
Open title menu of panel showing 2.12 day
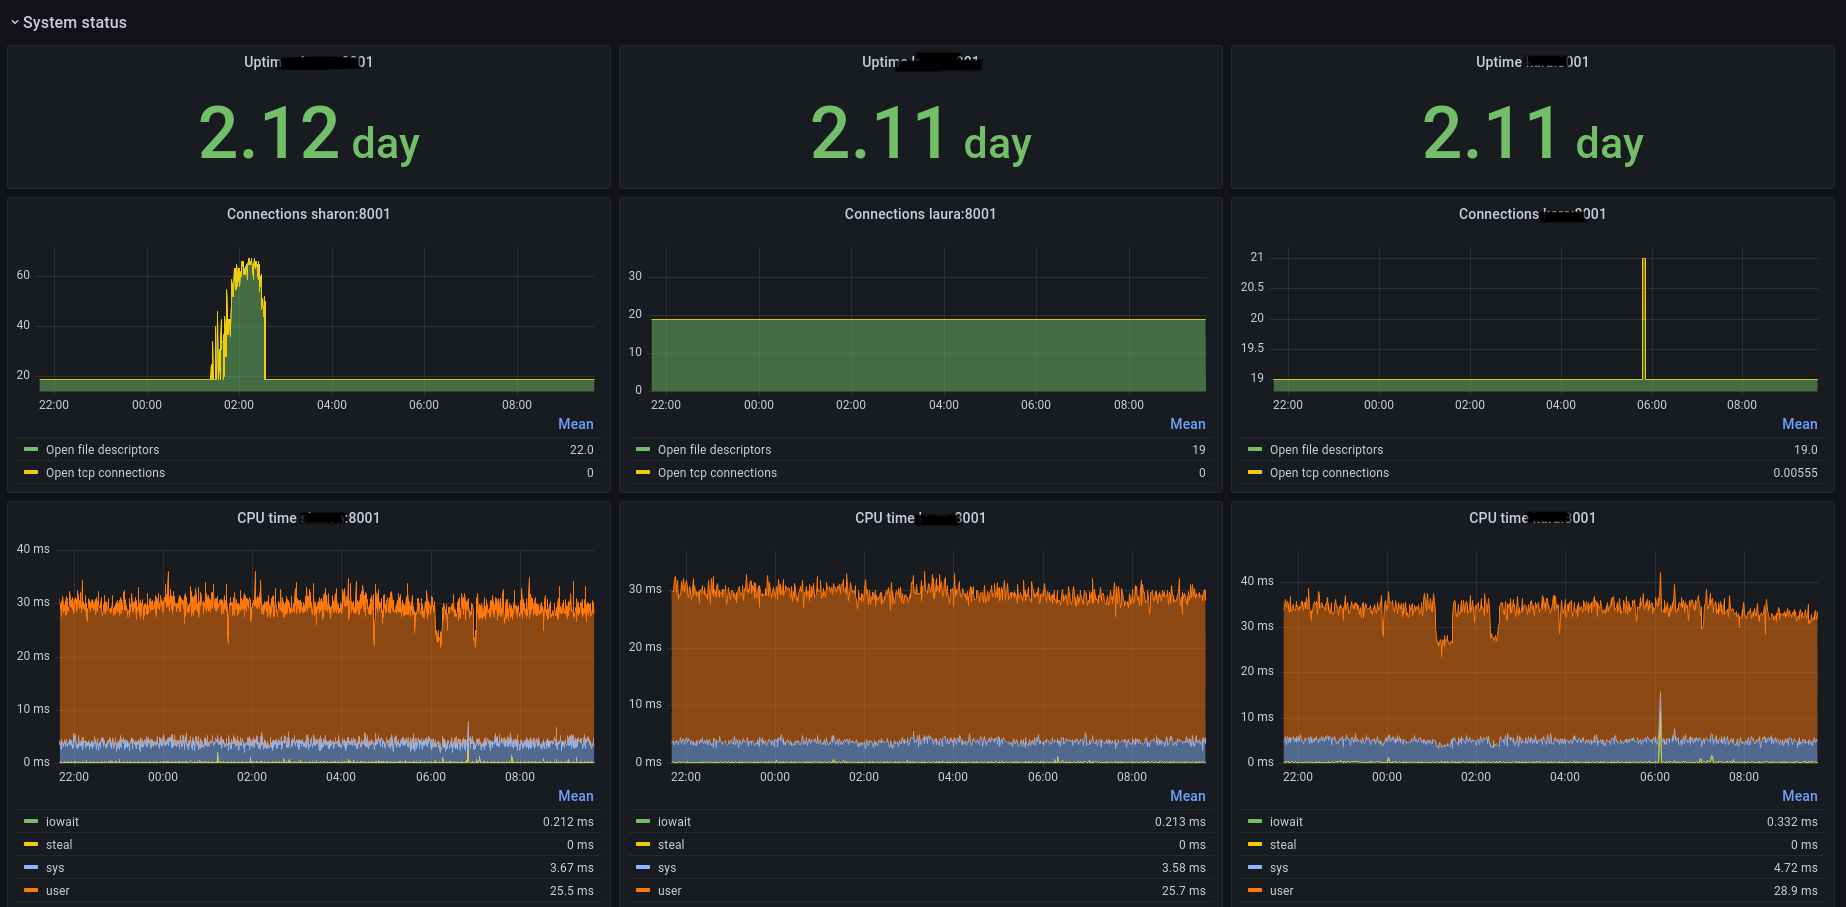point(308,62)
